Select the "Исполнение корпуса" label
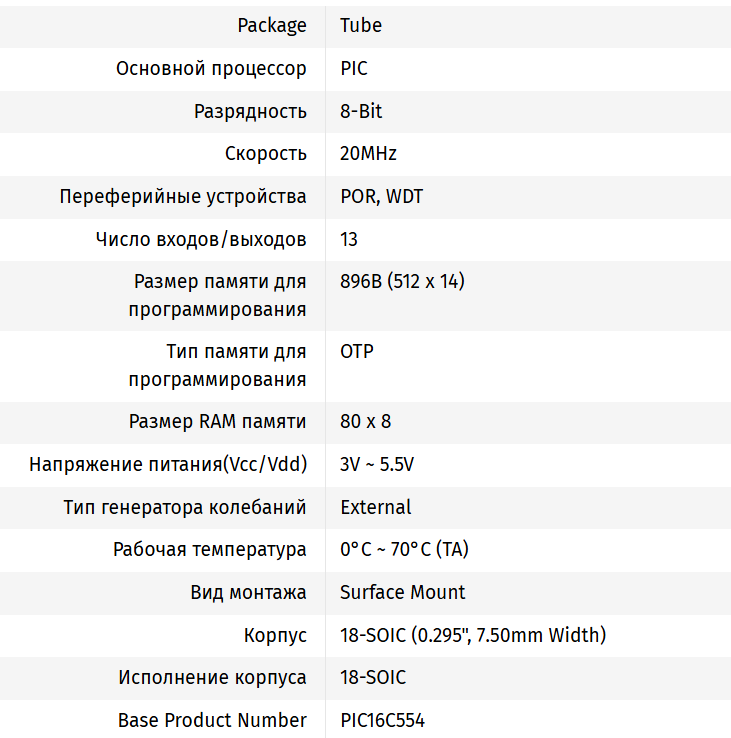731x738 pixels. pos(212,677)
